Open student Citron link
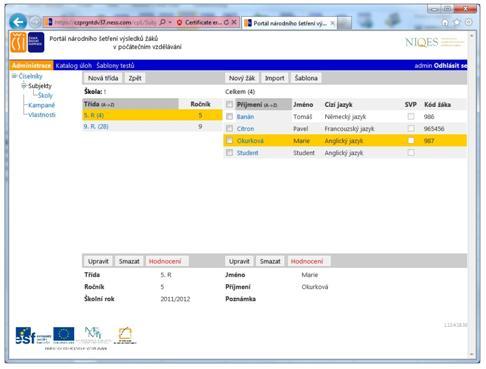Image resolution: width=486 pixels, height=369 pixels. (x=245, y=129)
